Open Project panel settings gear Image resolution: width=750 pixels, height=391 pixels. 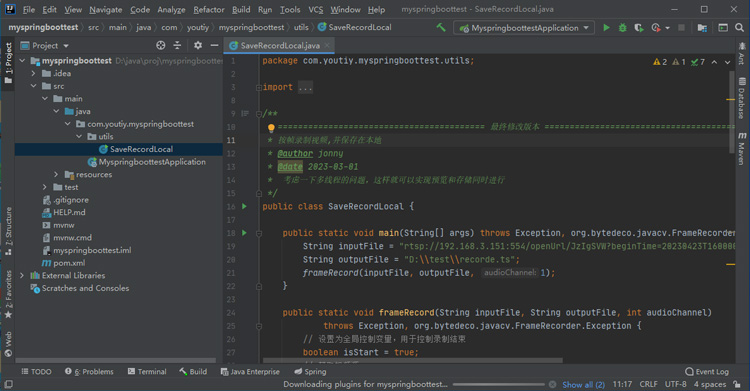198,45
